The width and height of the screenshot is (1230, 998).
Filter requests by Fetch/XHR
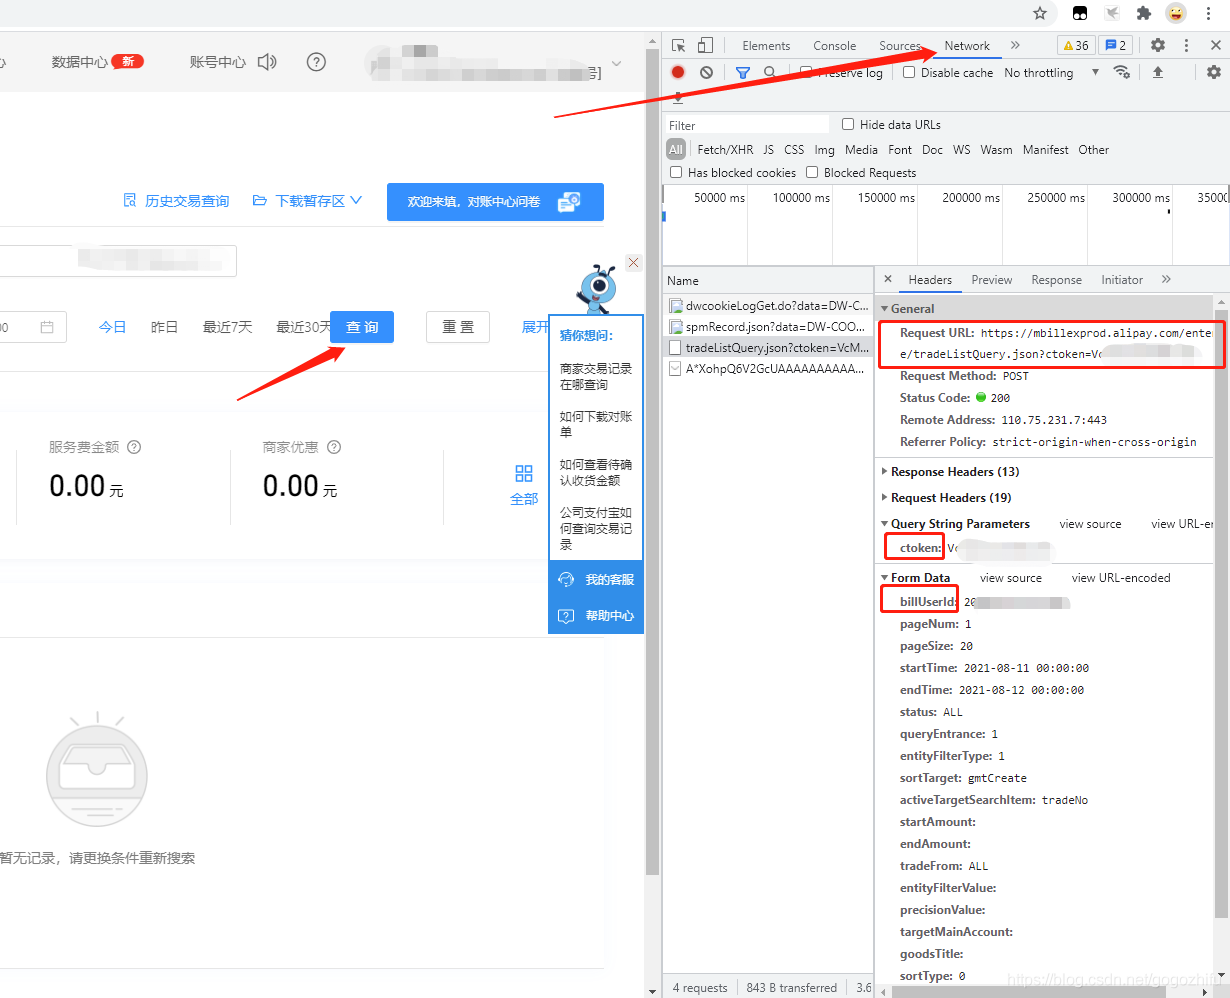(725, 149)
